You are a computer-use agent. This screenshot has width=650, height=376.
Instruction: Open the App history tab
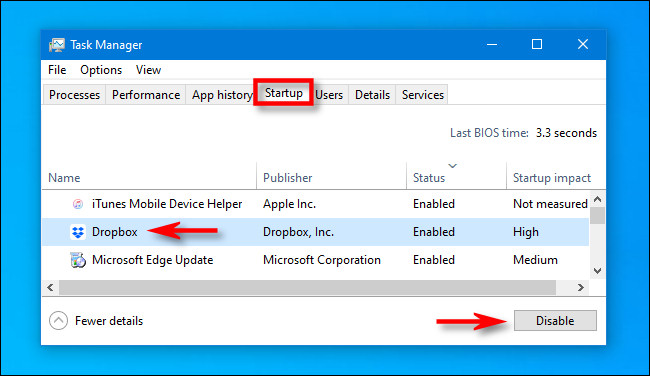pos(220,95)
